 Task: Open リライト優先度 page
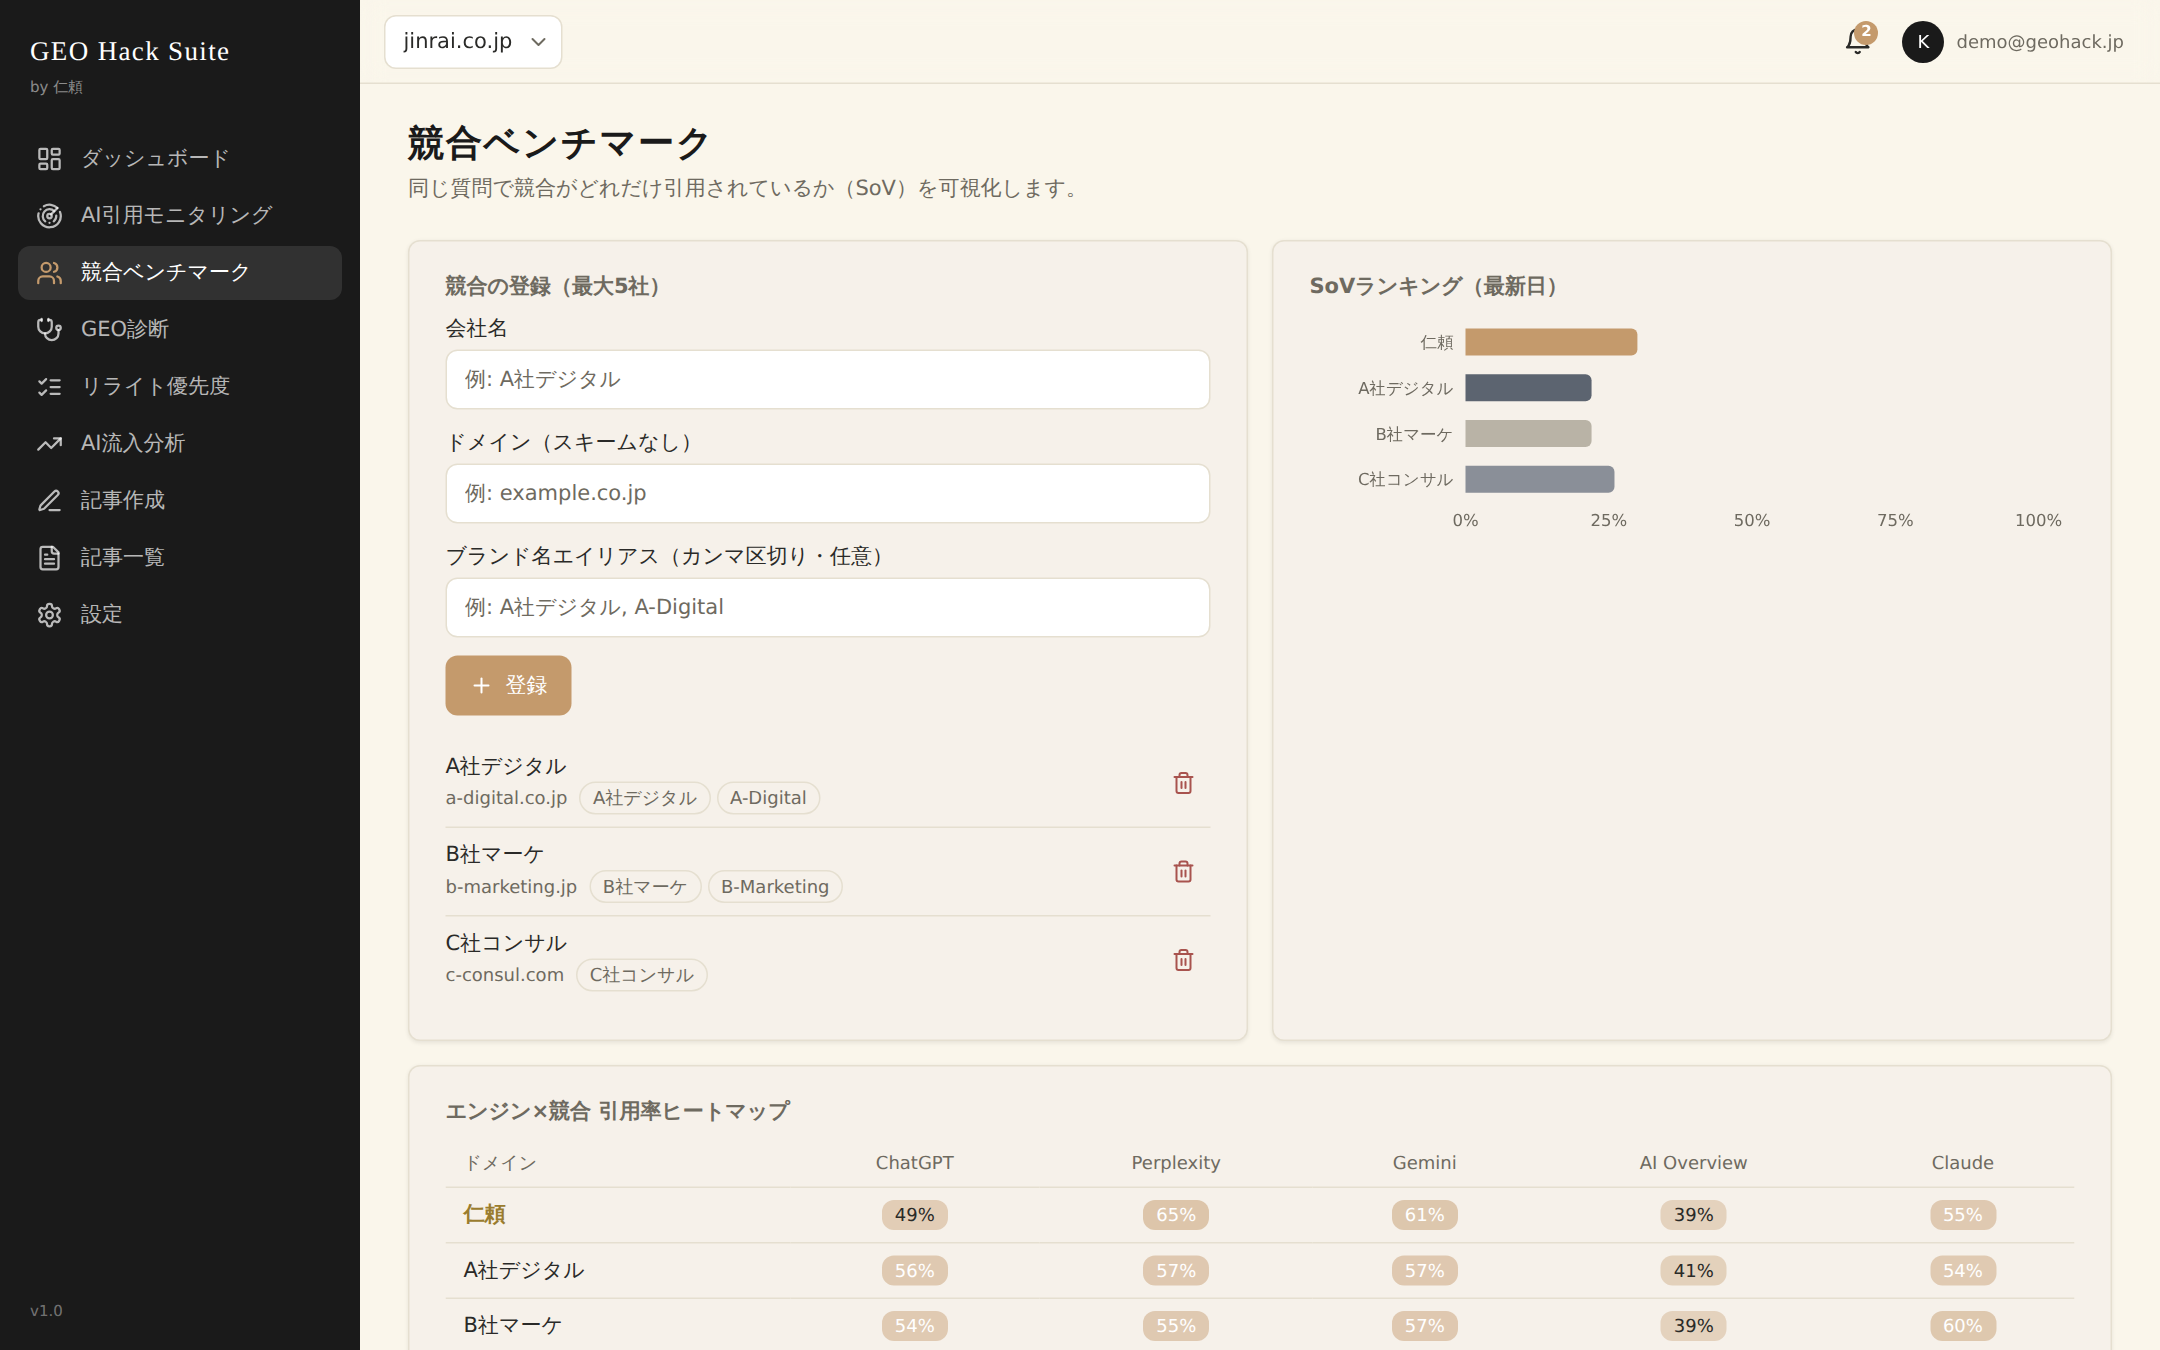click(180, 387)
